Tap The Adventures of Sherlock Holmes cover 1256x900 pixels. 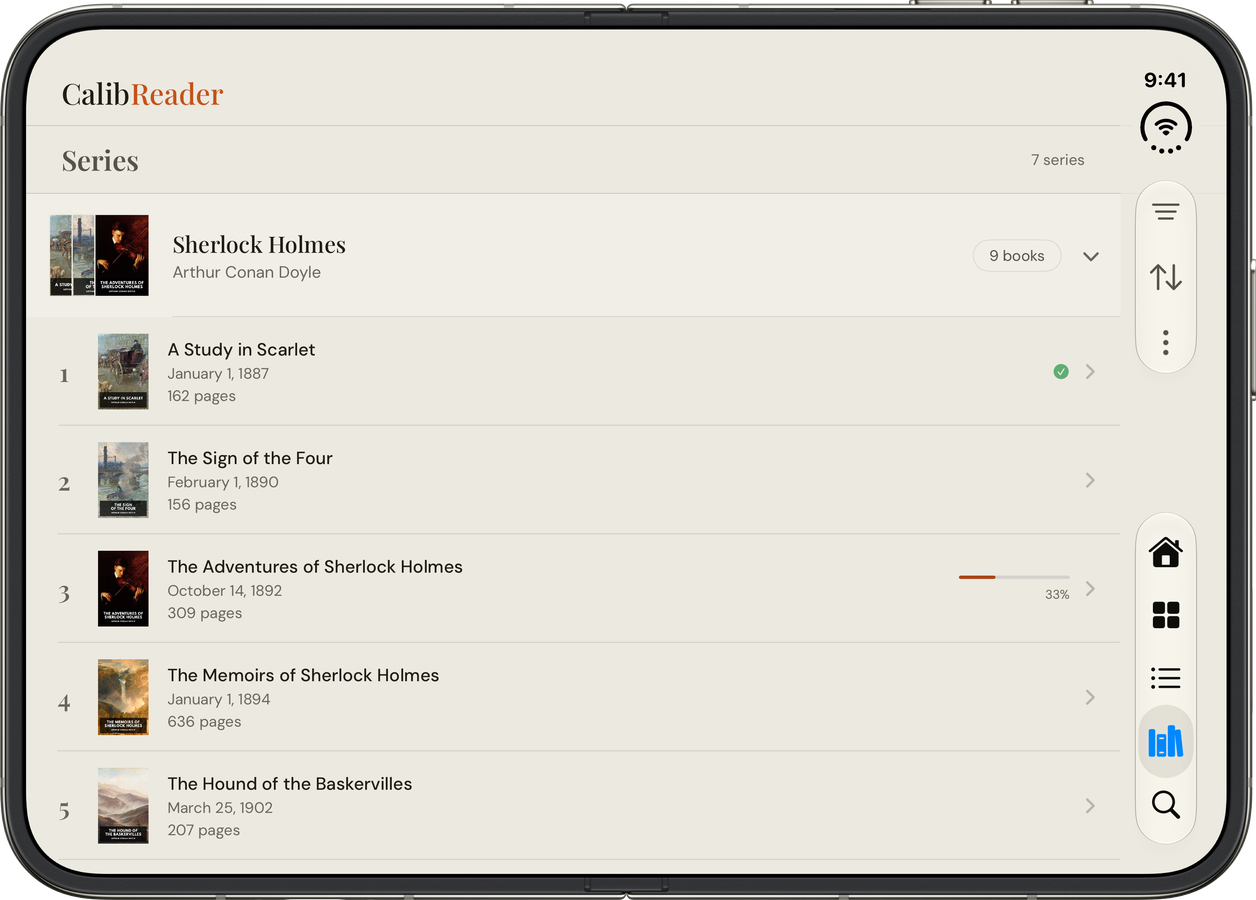pos(123,589)
